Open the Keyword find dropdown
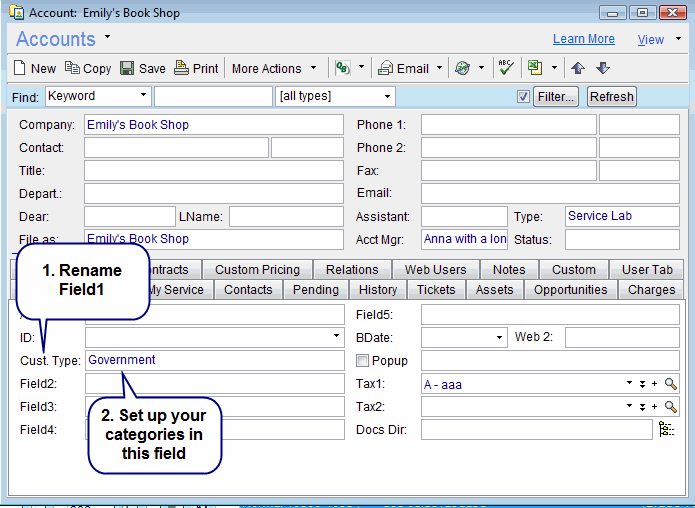Screen dimensions: 695x508 [x=143, y=96]
